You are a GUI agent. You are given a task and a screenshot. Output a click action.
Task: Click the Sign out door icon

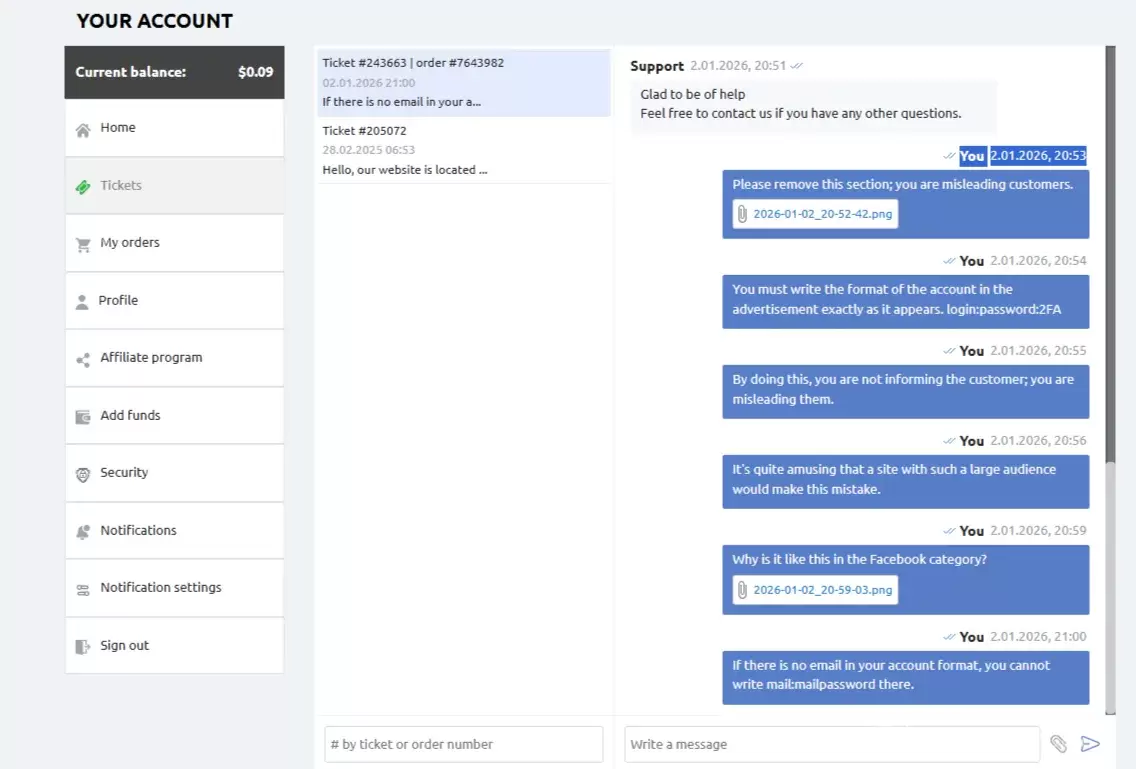pos(83,646)
